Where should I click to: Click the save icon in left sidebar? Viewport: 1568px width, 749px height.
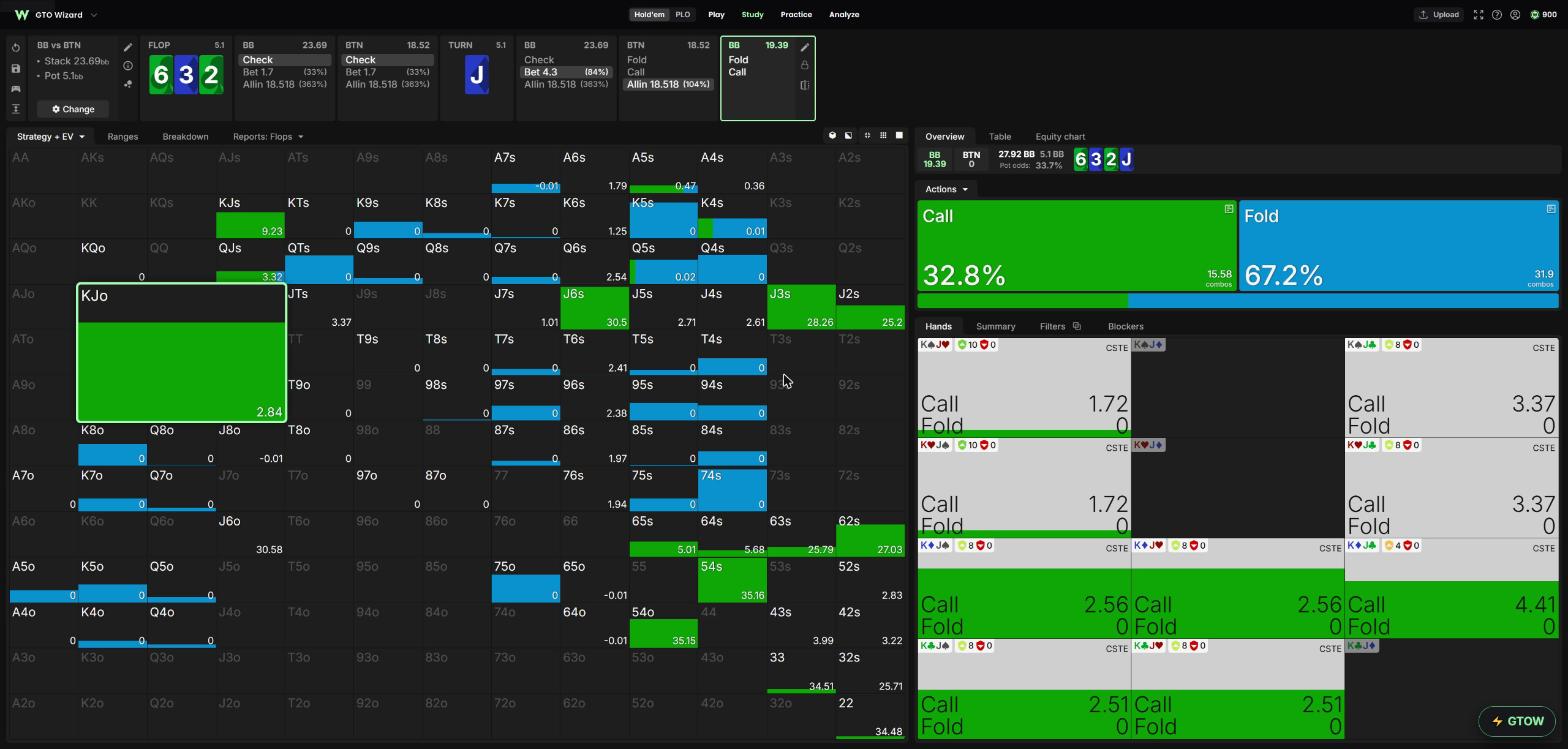point(16,68)
